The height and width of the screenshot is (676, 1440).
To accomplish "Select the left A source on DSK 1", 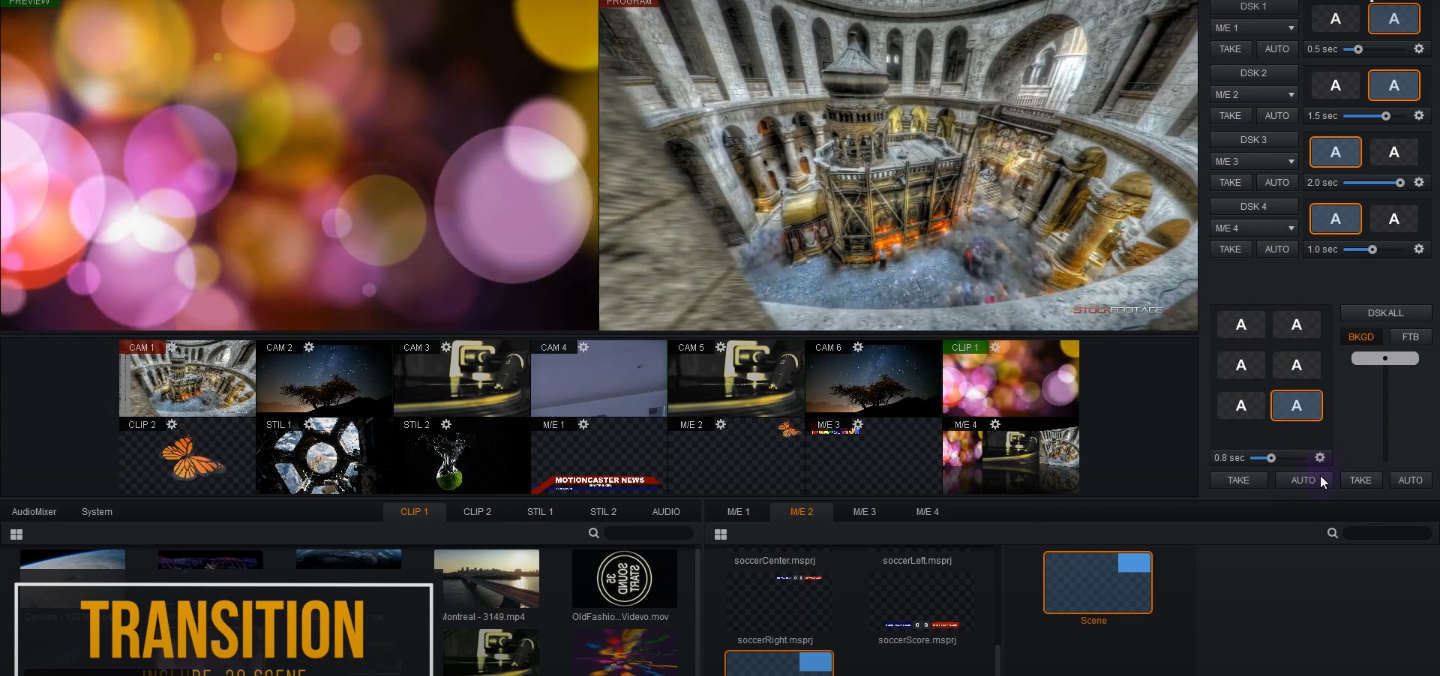I will (x=1335, y=18).
